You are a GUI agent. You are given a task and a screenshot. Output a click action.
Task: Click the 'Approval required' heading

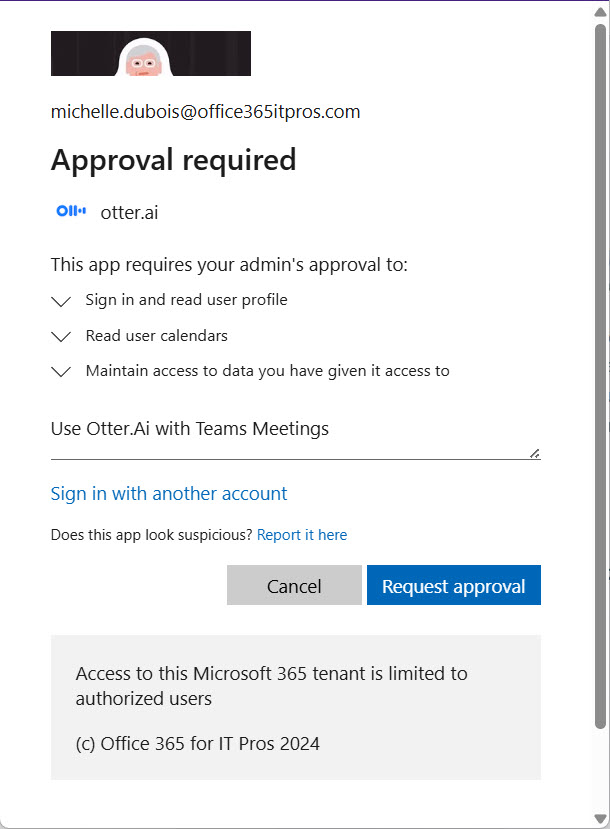tap(173, 160)
